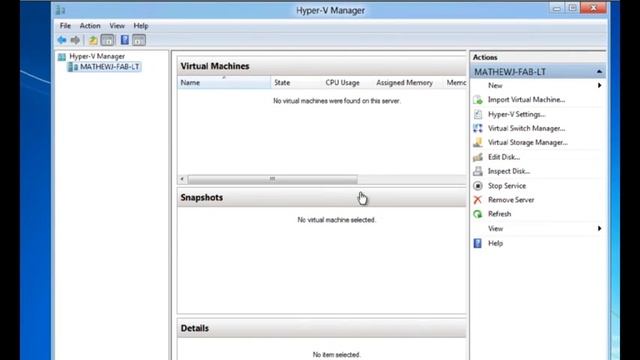Click the red Remove Server X icon
Image resolution: width=640 pixels, height=360 pixels.
(478, 200)
